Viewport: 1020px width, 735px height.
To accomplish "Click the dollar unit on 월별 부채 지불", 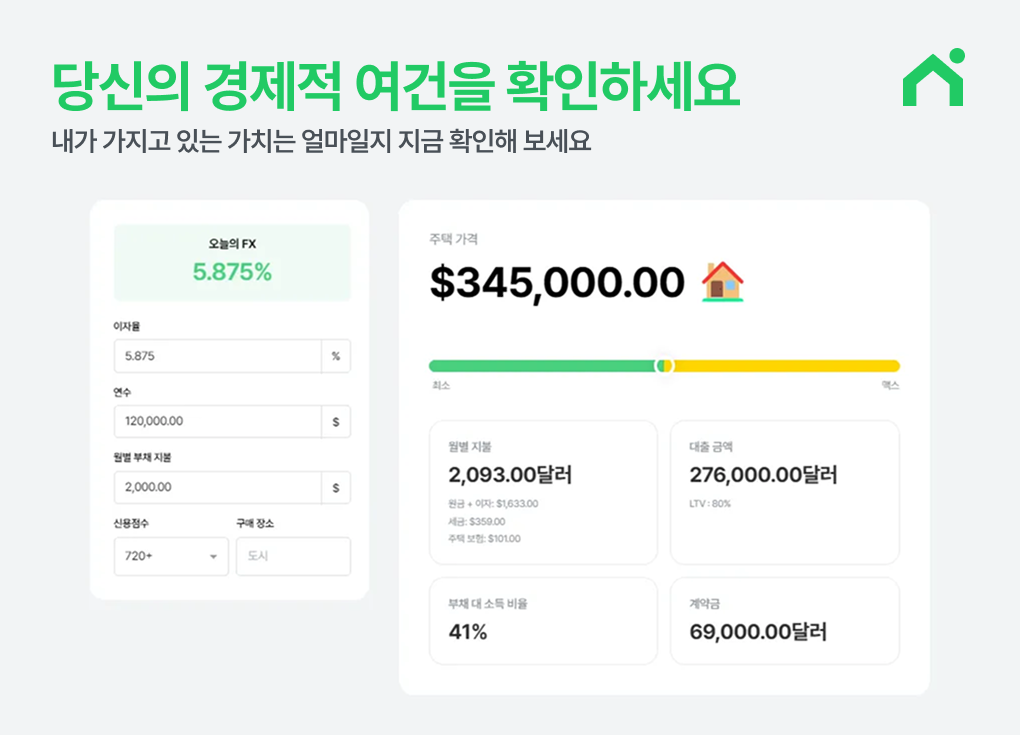I will tap(335, 488).
